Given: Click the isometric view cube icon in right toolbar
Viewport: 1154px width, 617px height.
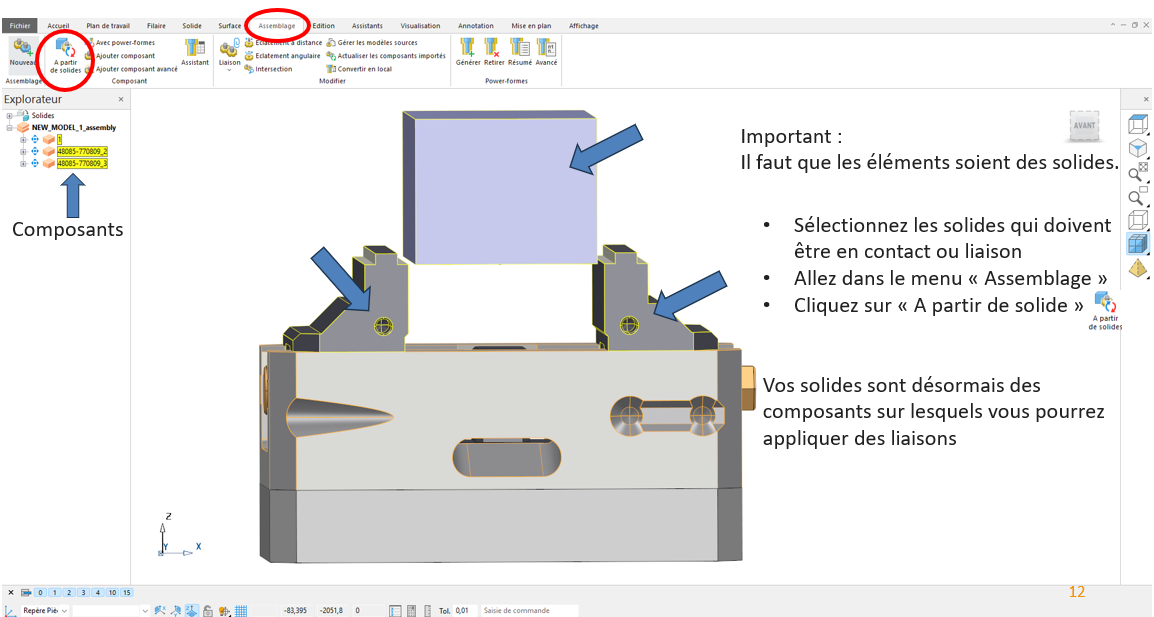Looking at the screenshot, I should (x=1138, y=148).
